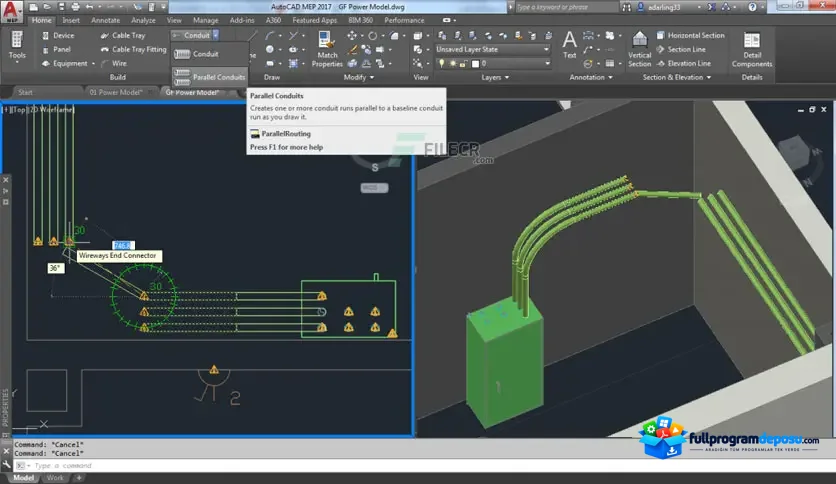Click the Print icon in quick access toolbar
Screen dimensions: 836x484
75,7
